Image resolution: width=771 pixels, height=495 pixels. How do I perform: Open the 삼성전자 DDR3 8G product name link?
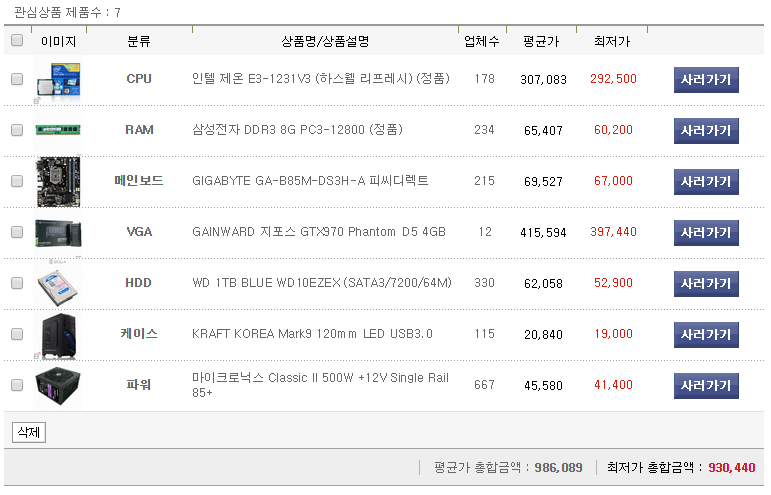click(x=297, y=130)
